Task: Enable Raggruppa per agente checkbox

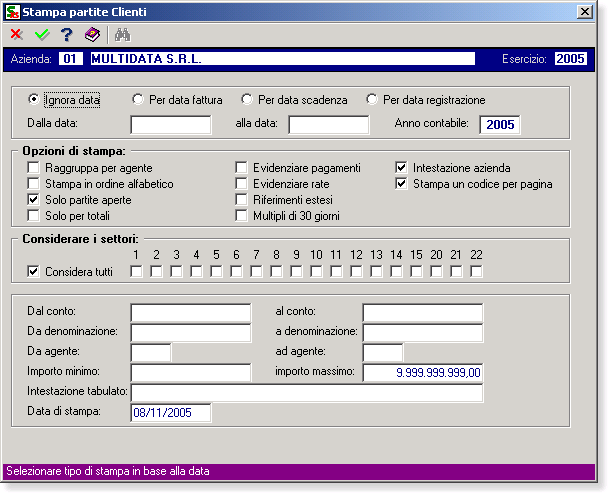Action: 33,168
